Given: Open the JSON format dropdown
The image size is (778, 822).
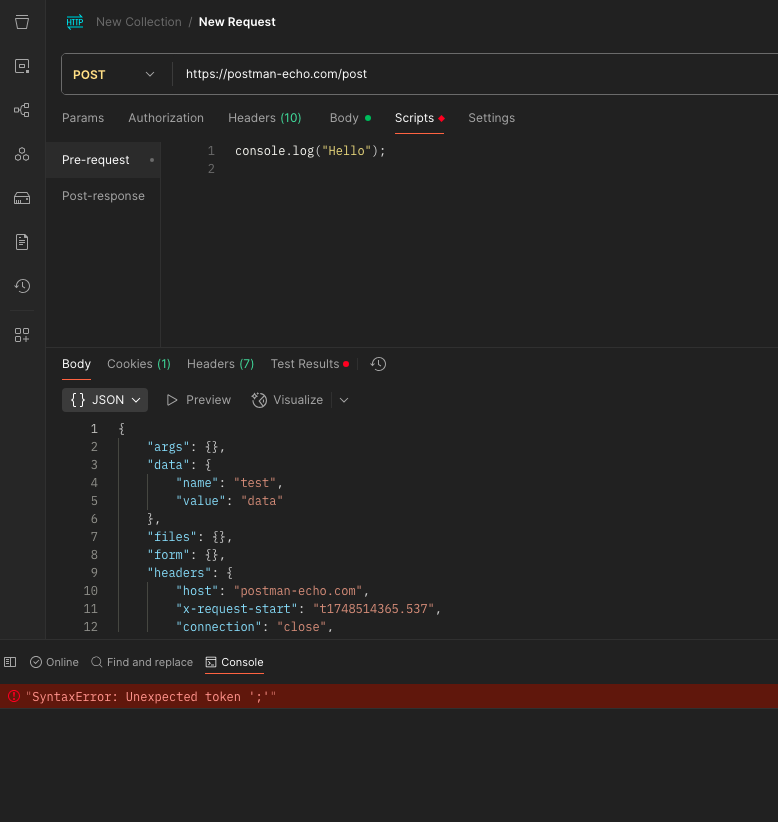Looking at the screenshot, I should pyautogui.click(x=105, y=400).
